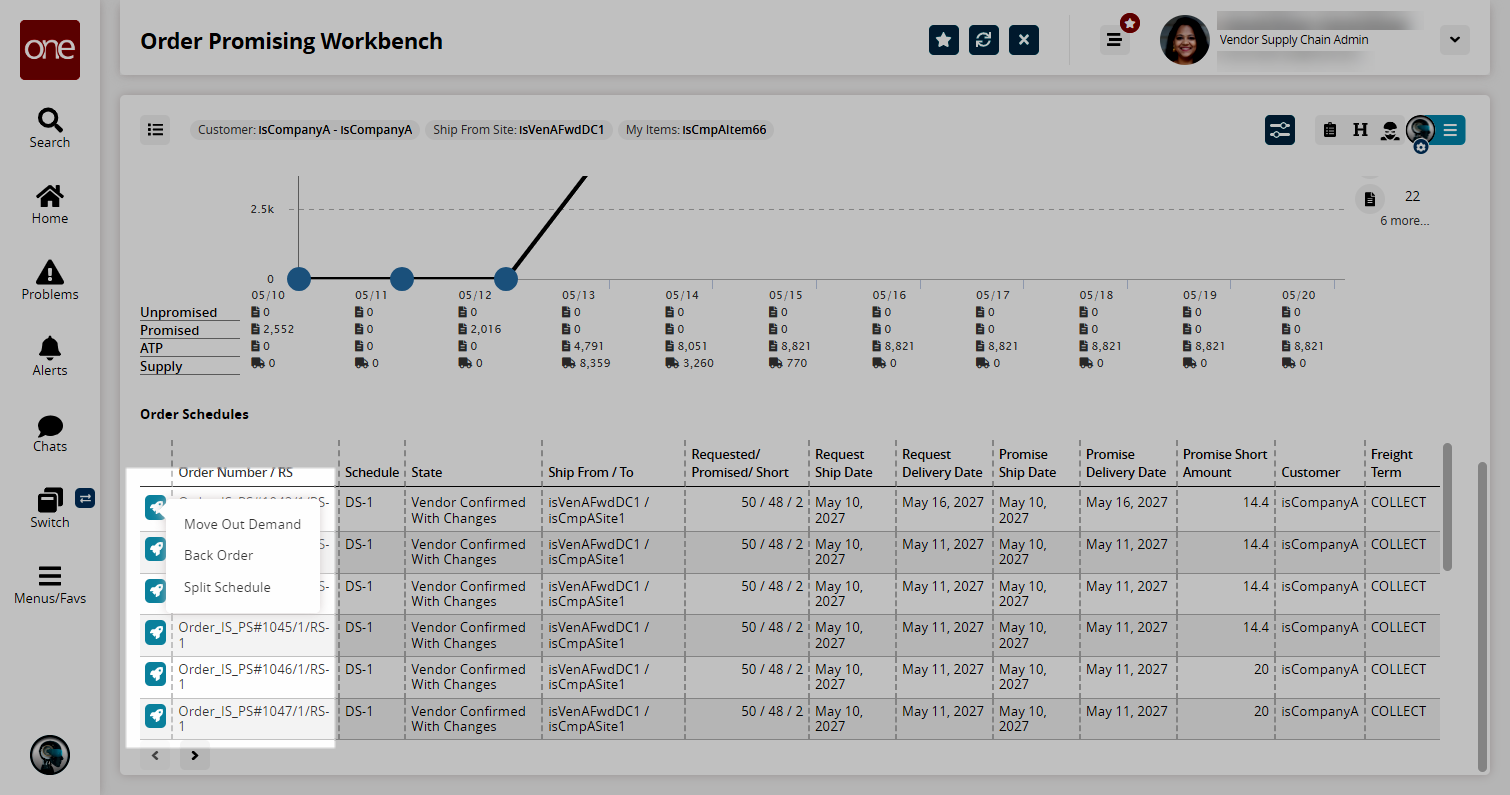Open the Menus/Favs menu
Viewport: 1510px width, 795px height.
[50, 585]
